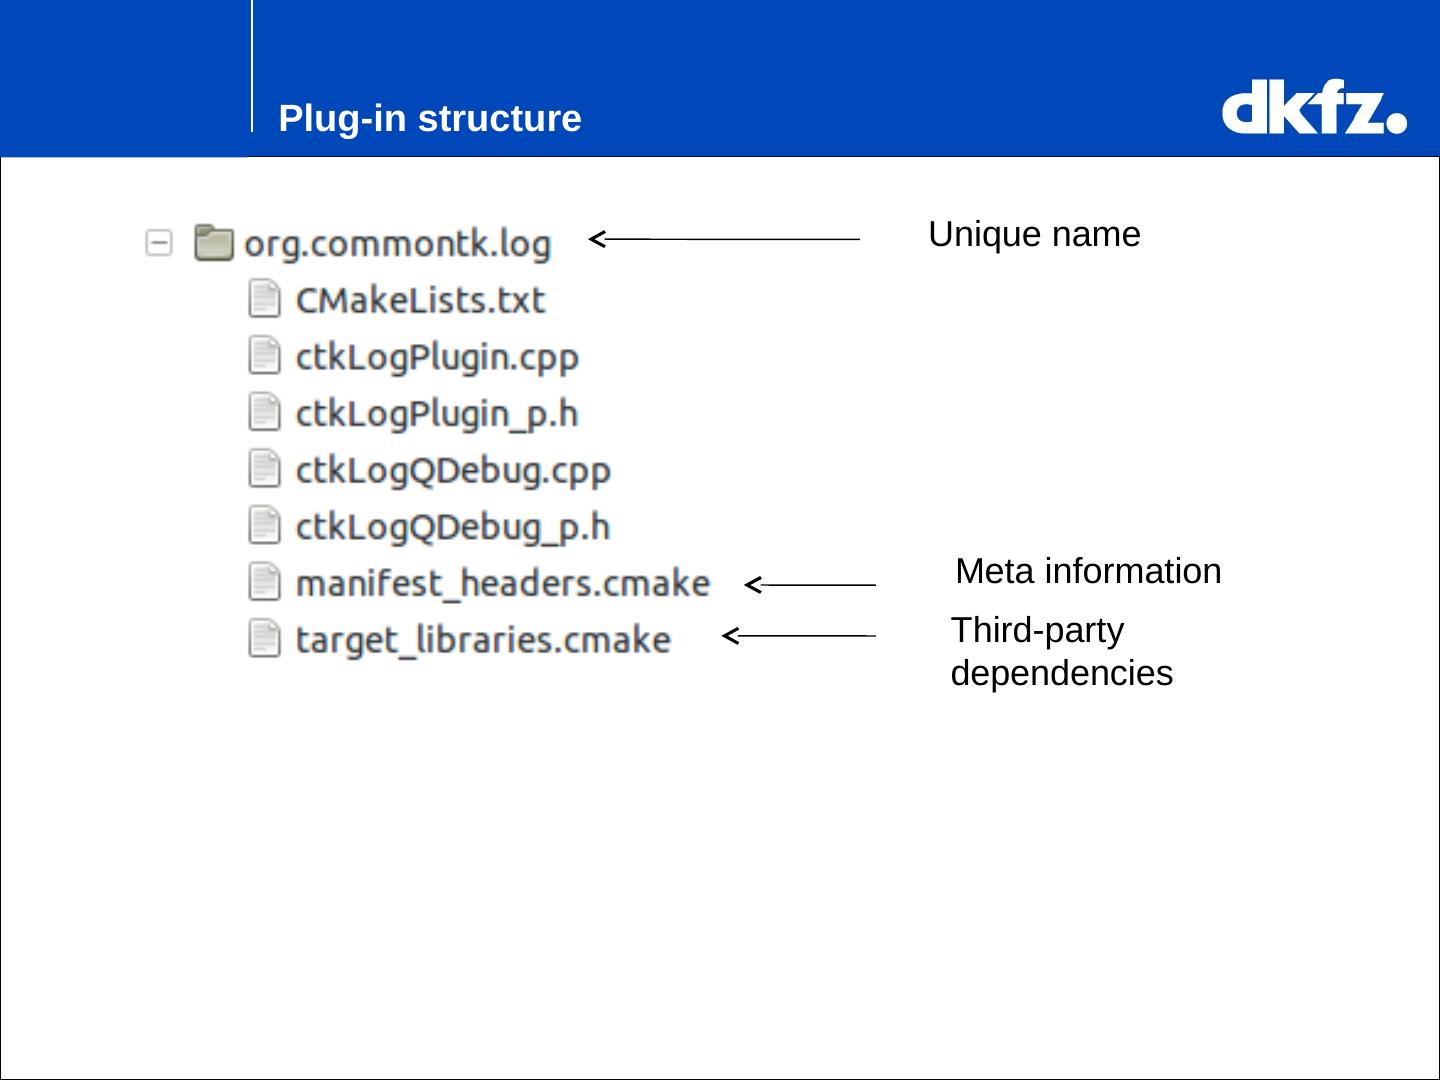Click the org.commontk.log folder icon

coord(213,243)
